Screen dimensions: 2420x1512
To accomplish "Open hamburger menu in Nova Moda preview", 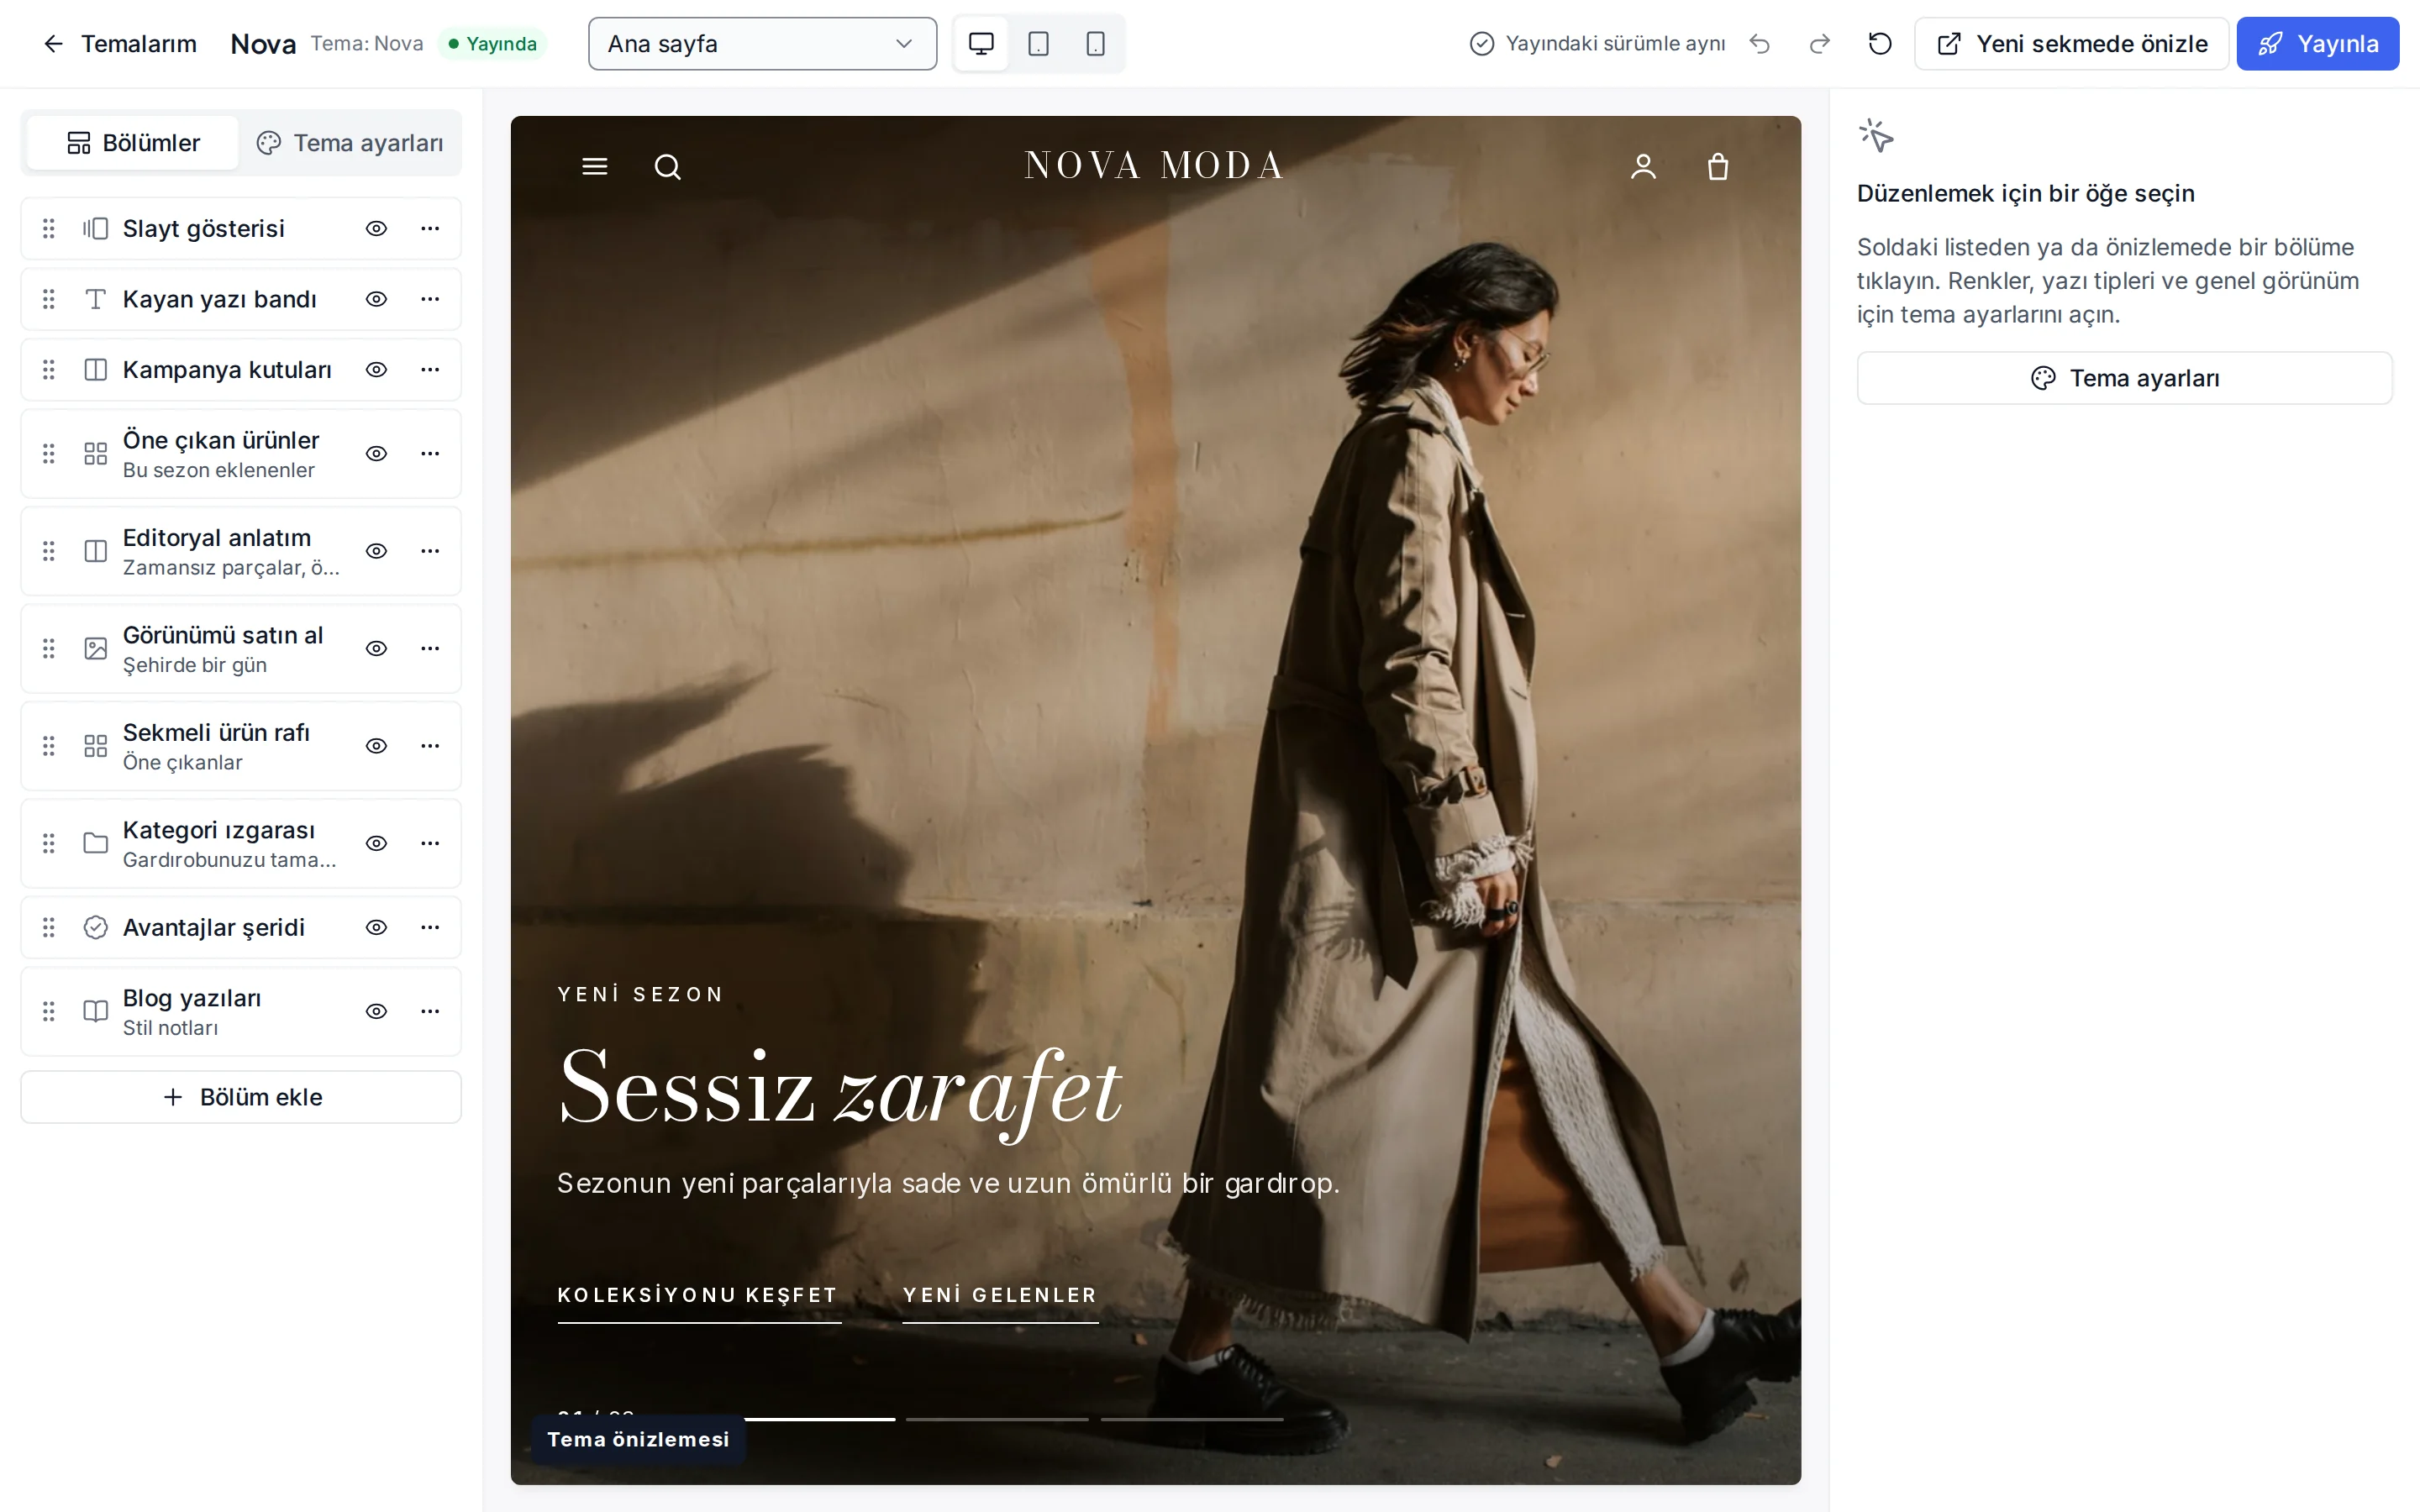I will pos(595,166).
